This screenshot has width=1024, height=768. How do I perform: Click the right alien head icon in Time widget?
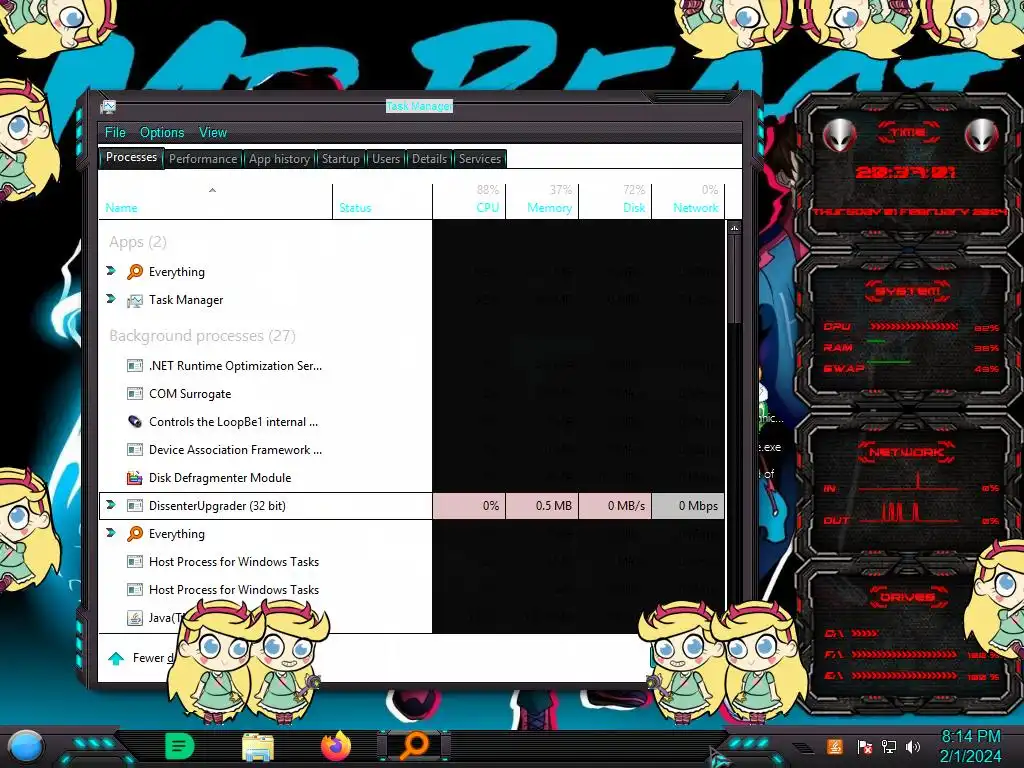pyautogui.click(x=982, y=136)
